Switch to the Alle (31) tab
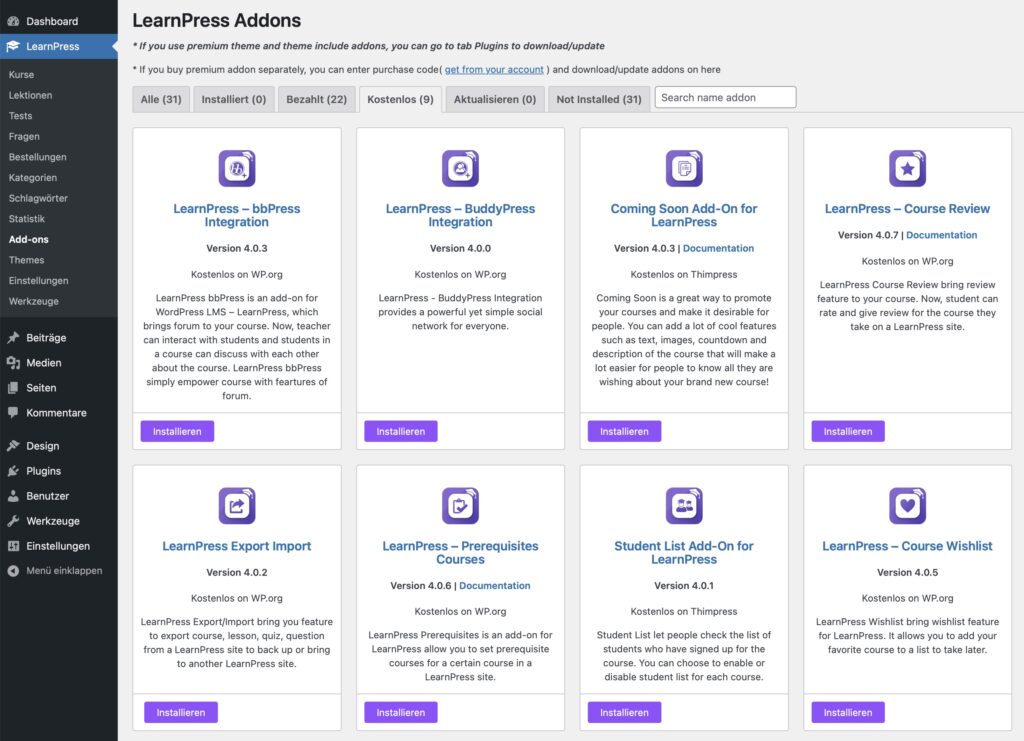 (161, 99)
